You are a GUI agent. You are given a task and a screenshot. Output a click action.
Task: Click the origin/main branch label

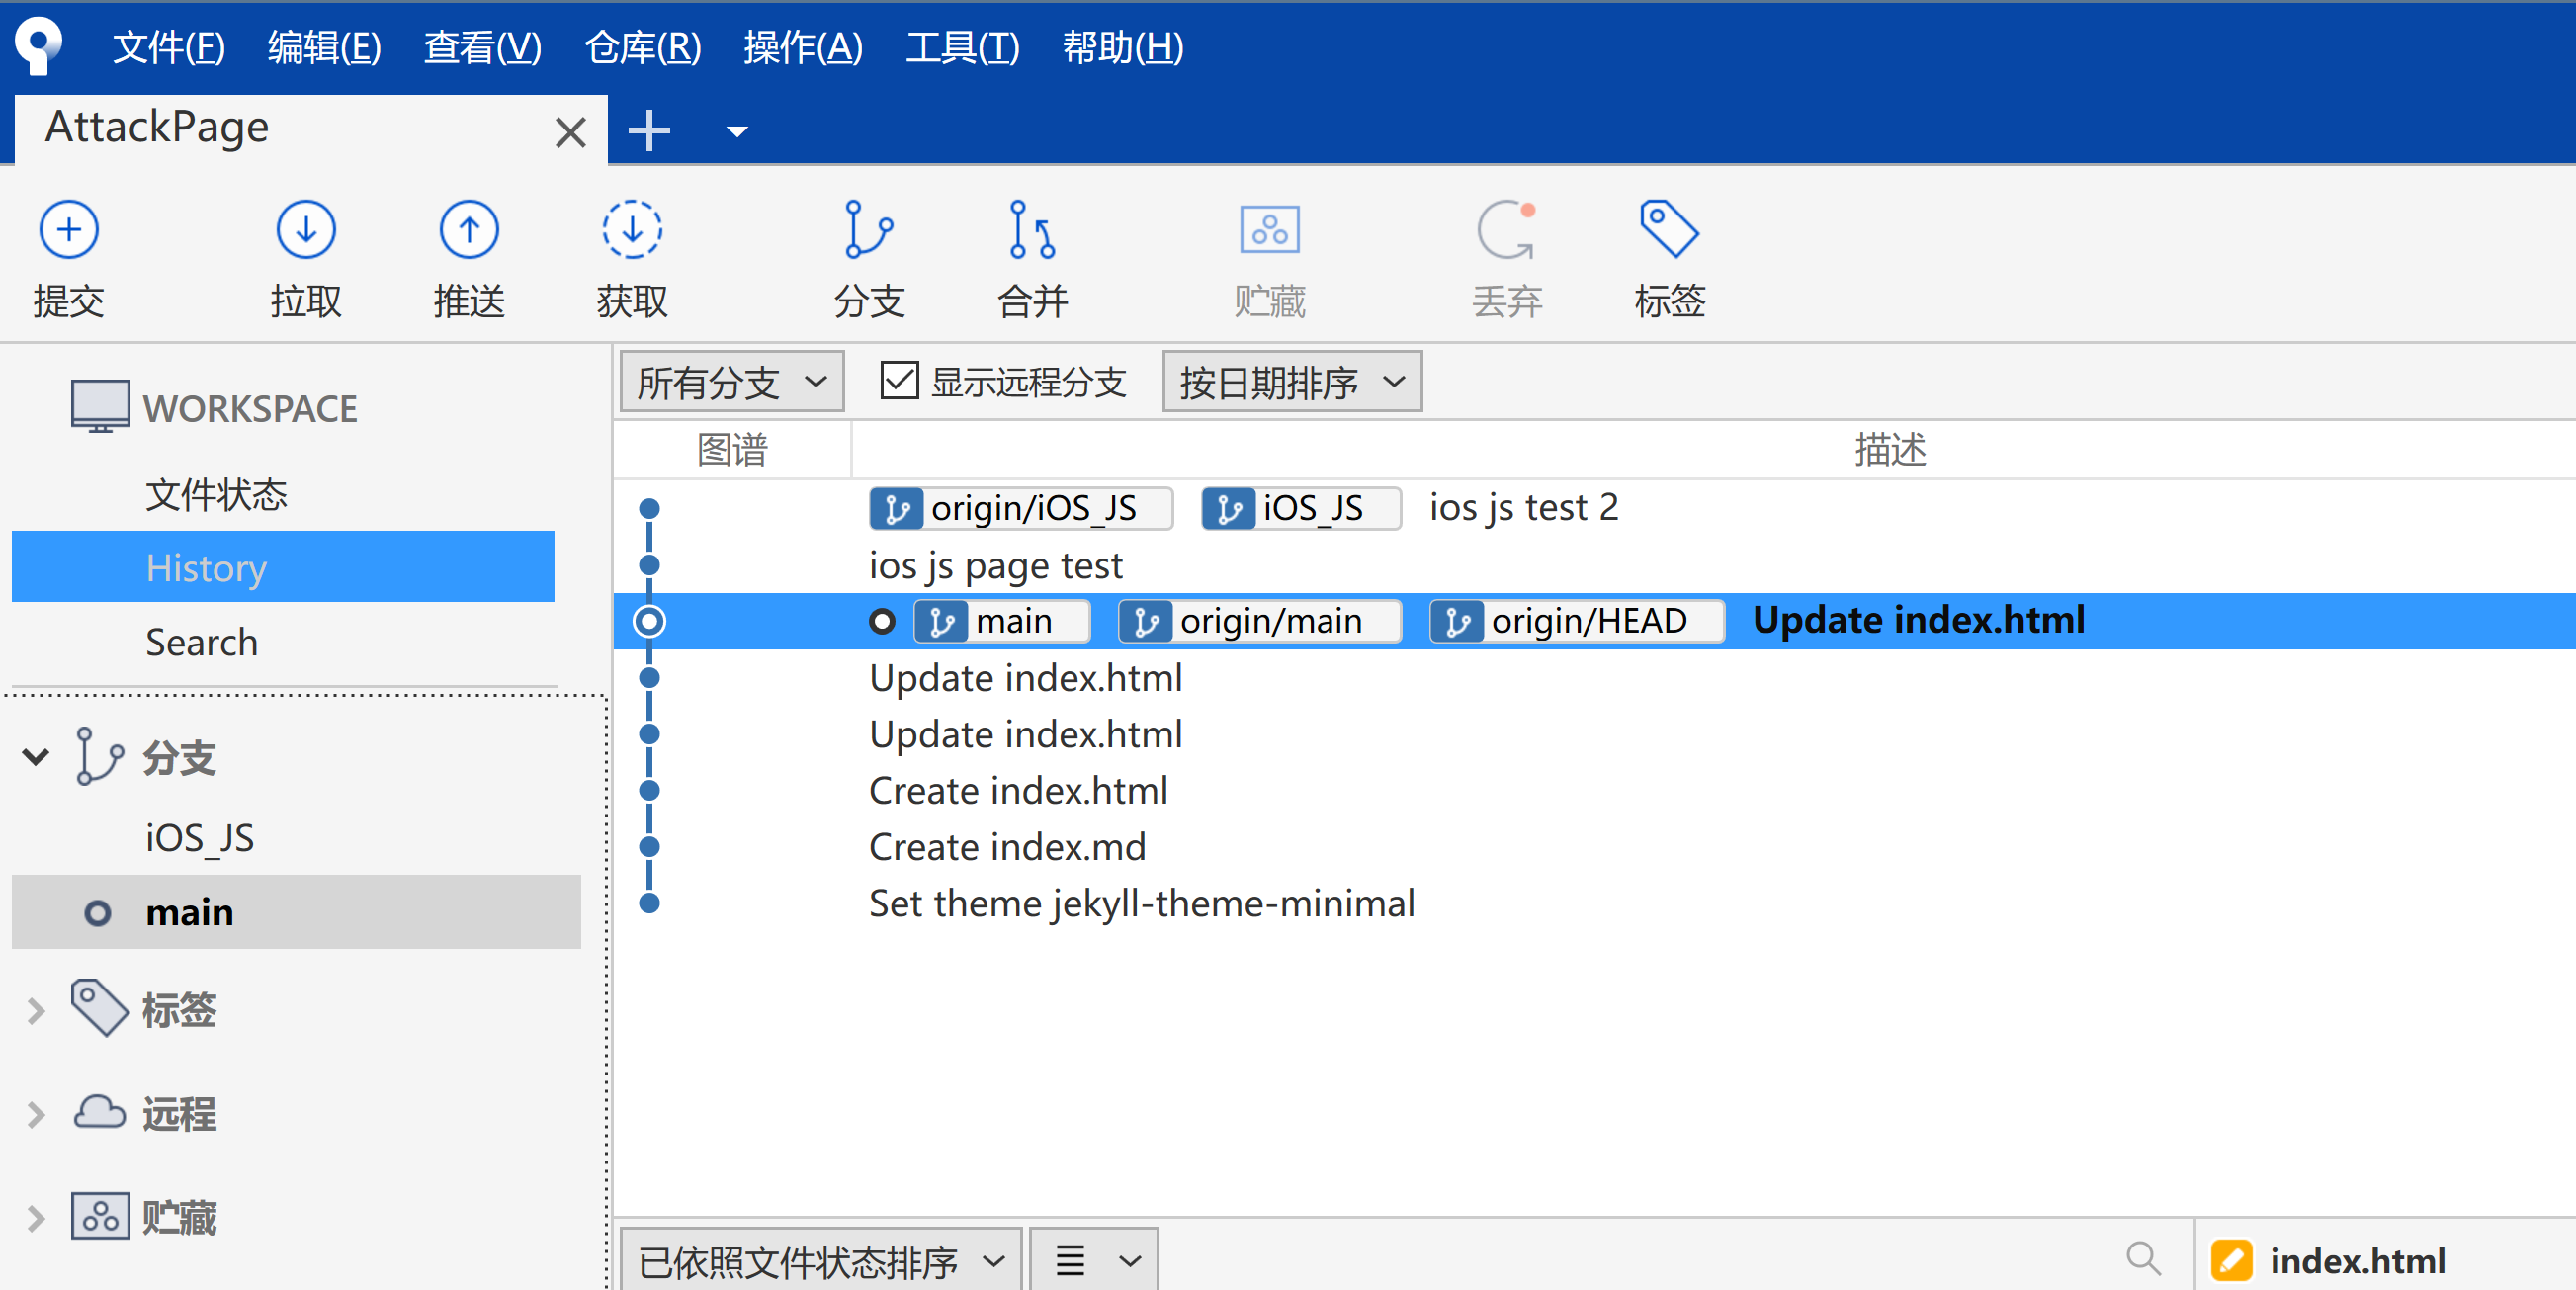(1258, 621)
